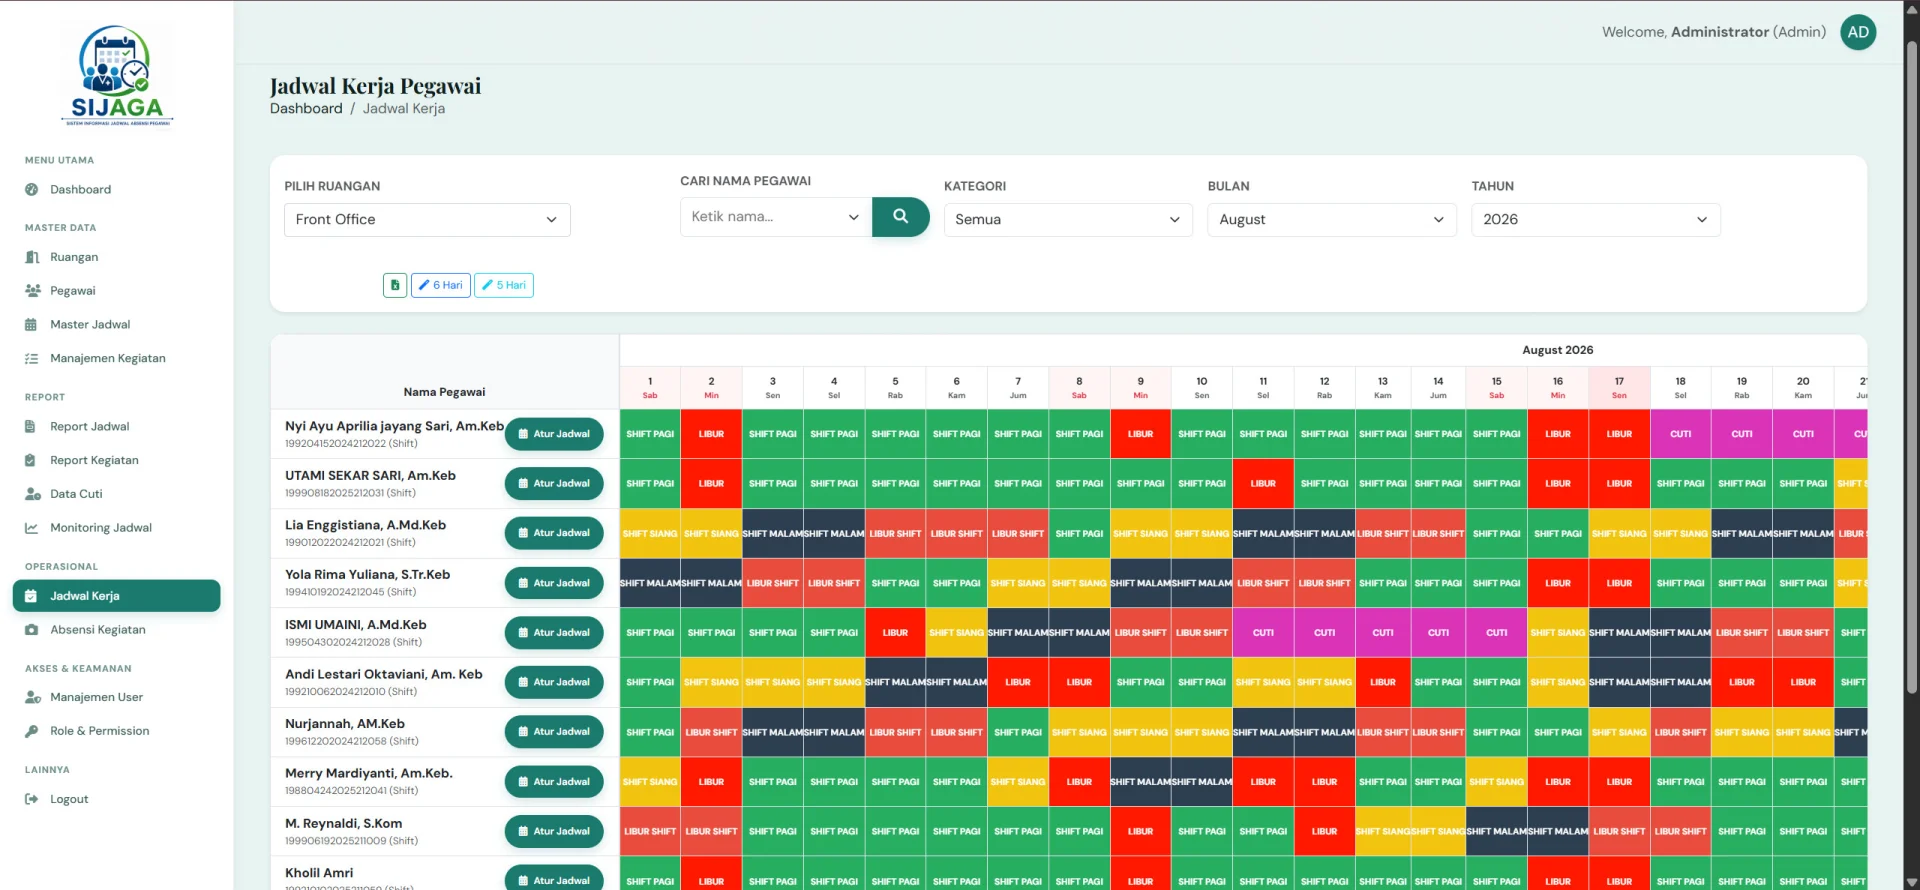Click the Report Jadwal document icon
Screen dimensions: 1920x890
31,427
